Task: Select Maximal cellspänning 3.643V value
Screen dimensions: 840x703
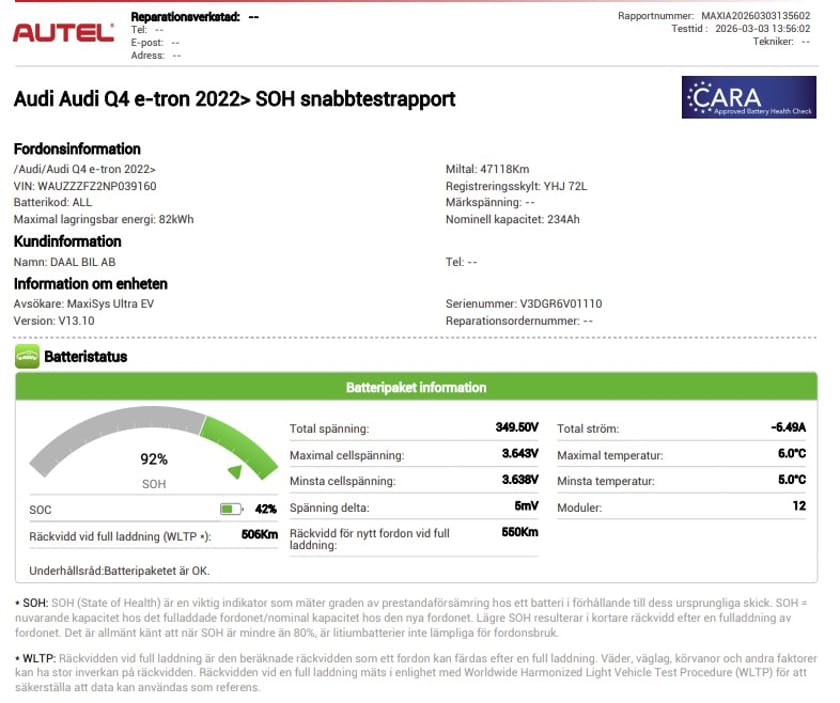Action: [x=520, y=453]
